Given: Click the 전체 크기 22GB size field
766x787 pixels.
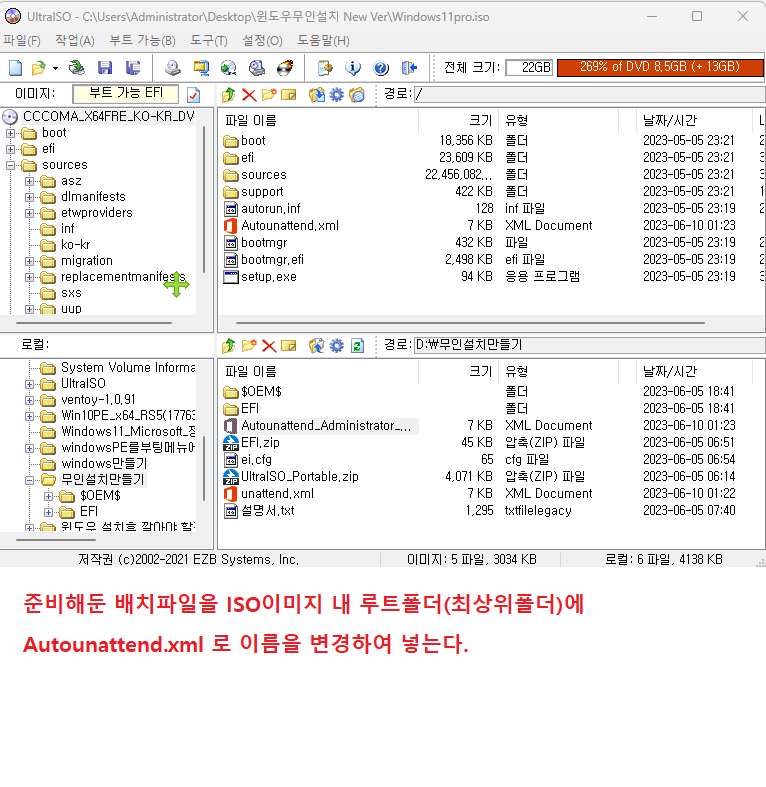Looking at the screenshot, I should pos(529,68).
